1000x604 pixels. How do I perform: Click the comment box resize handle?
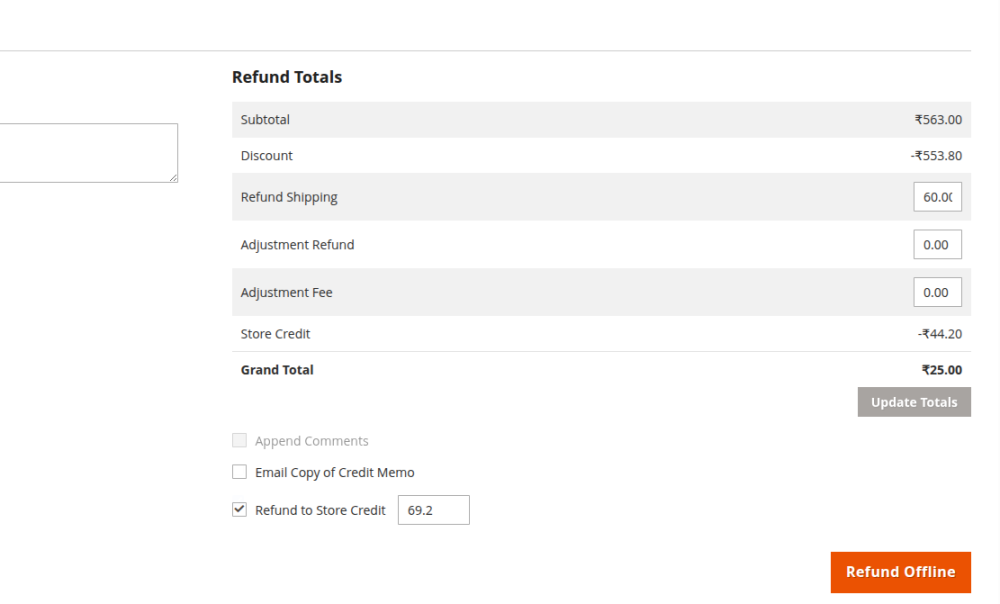[x=173, y=178]
